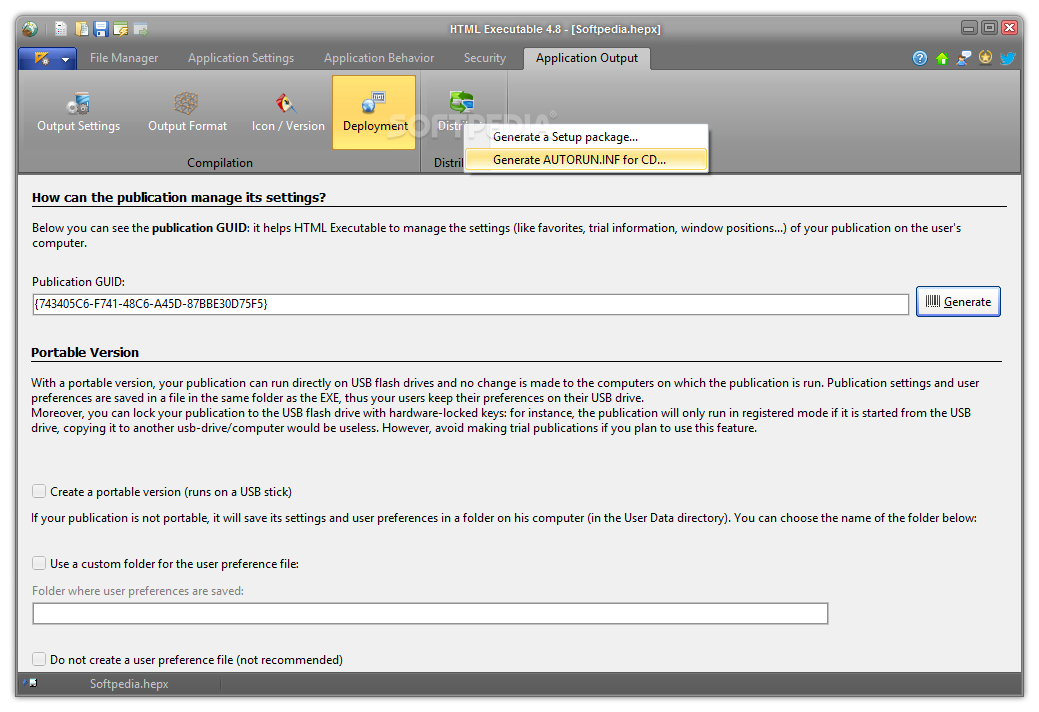The height and width of the screenshot is (712, 1039).
Task: Select the Application Output tab
Action: tap(586, 58)
